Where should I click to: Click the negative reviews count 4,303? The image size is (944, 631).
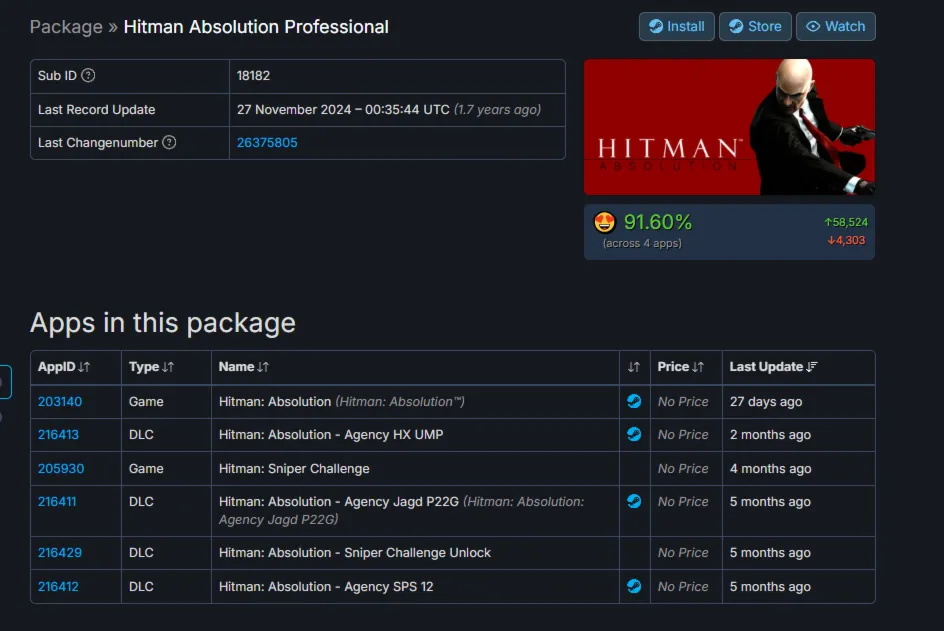pyautogui.click(x=846, y=240)
